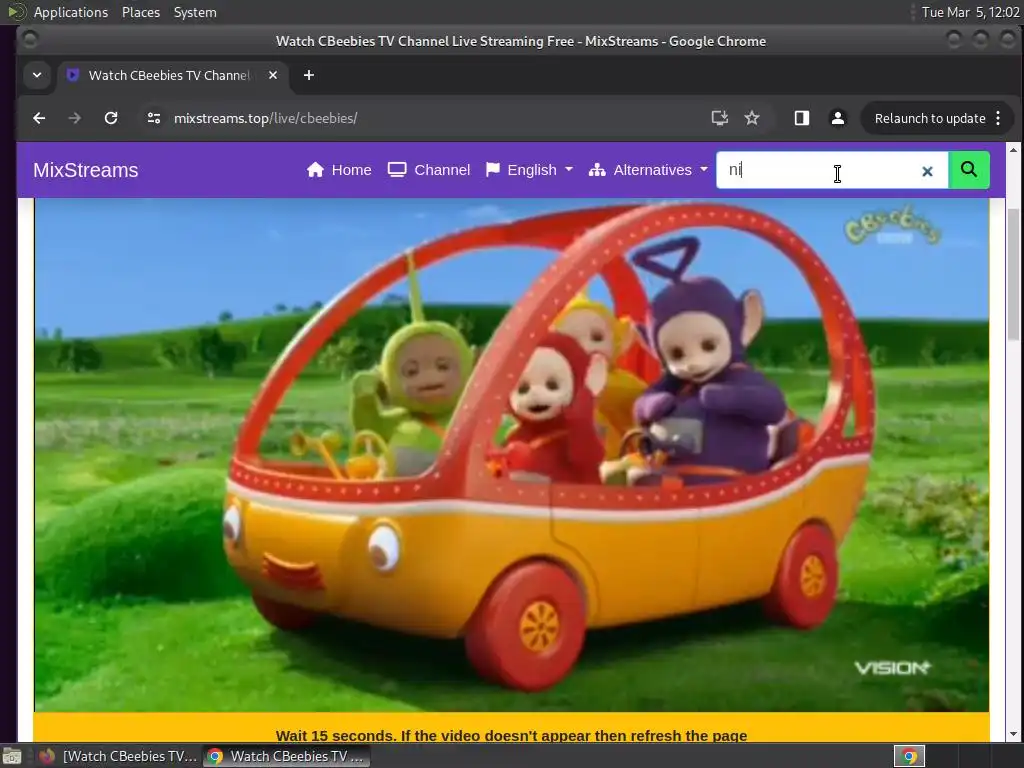Click the green search magnifier button
Viewport: 1024px width, 768px height.
969,170
